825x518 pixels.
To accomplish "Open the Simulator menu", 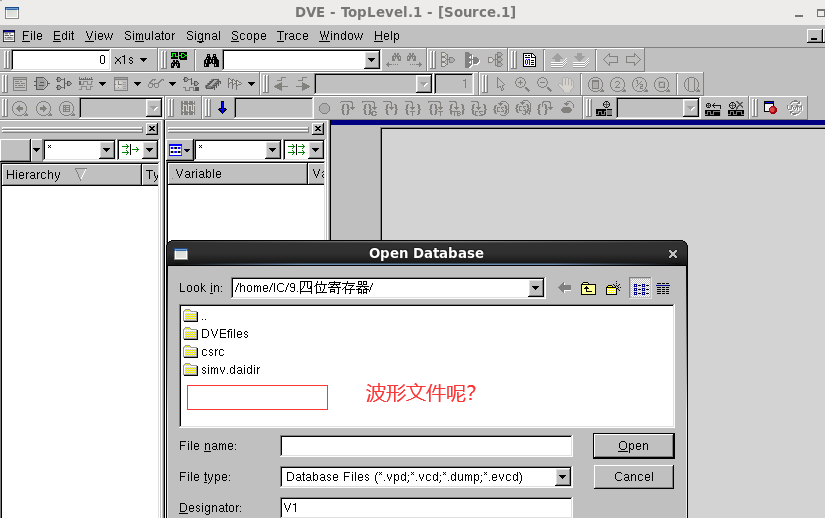I will [x=149, y=36].
